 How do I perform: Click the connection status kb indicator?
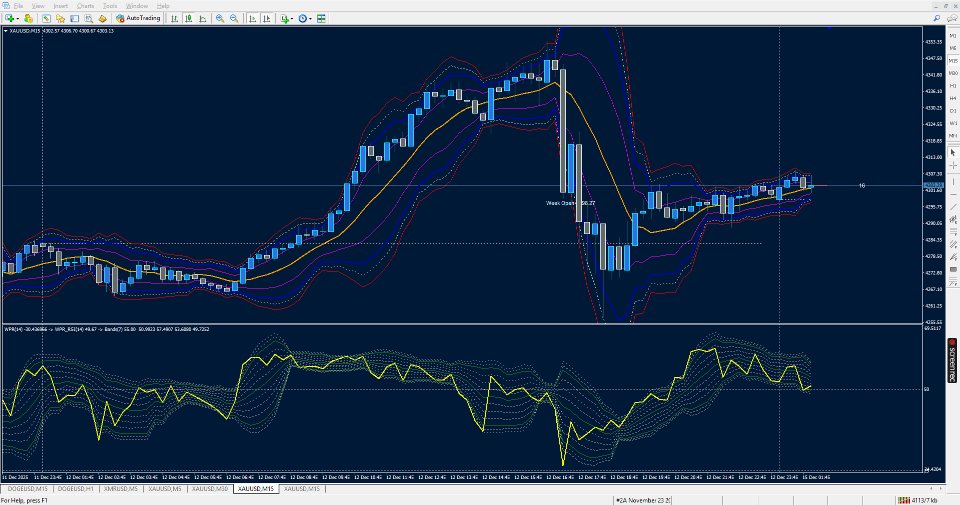[x=917, y=500]
